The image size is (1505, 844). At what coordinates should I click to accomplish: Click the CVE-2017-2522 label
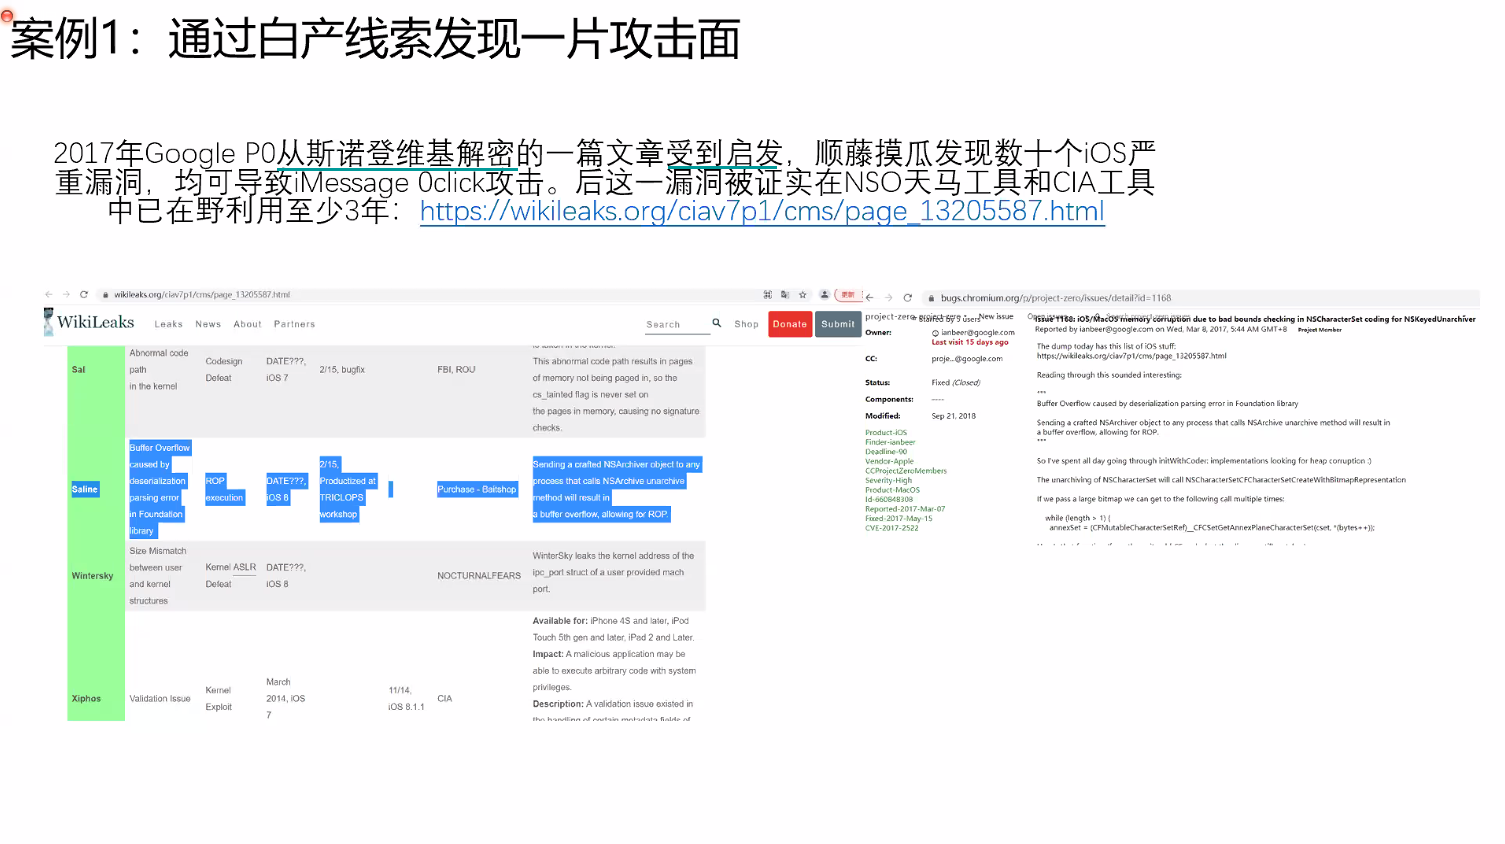[892, 528]
